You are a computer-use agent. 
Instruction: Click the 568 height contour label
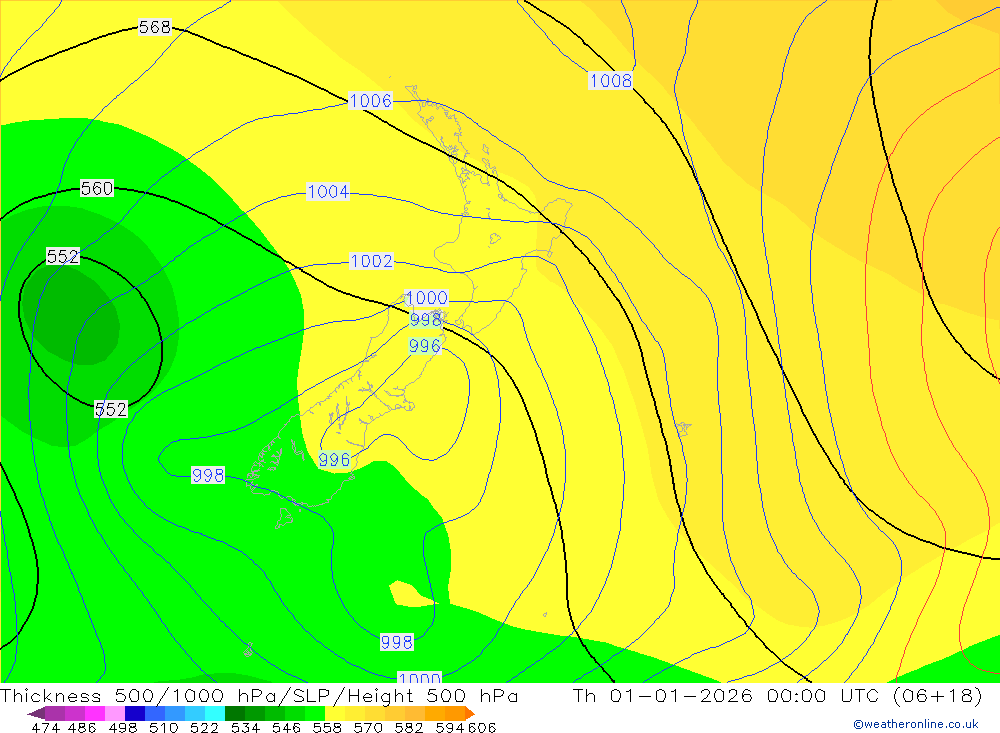click(x=155, y=27)
